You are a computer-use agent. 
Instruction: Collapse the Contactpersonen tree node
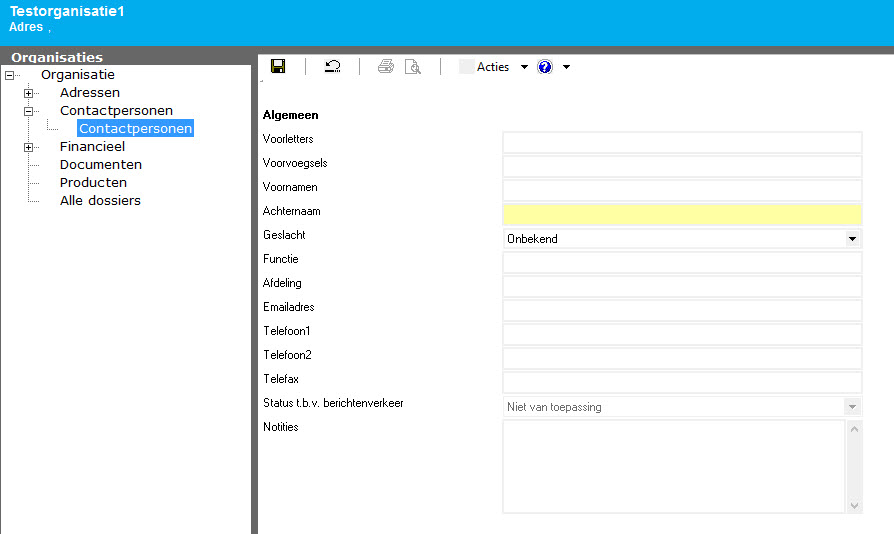pos(29,111)
